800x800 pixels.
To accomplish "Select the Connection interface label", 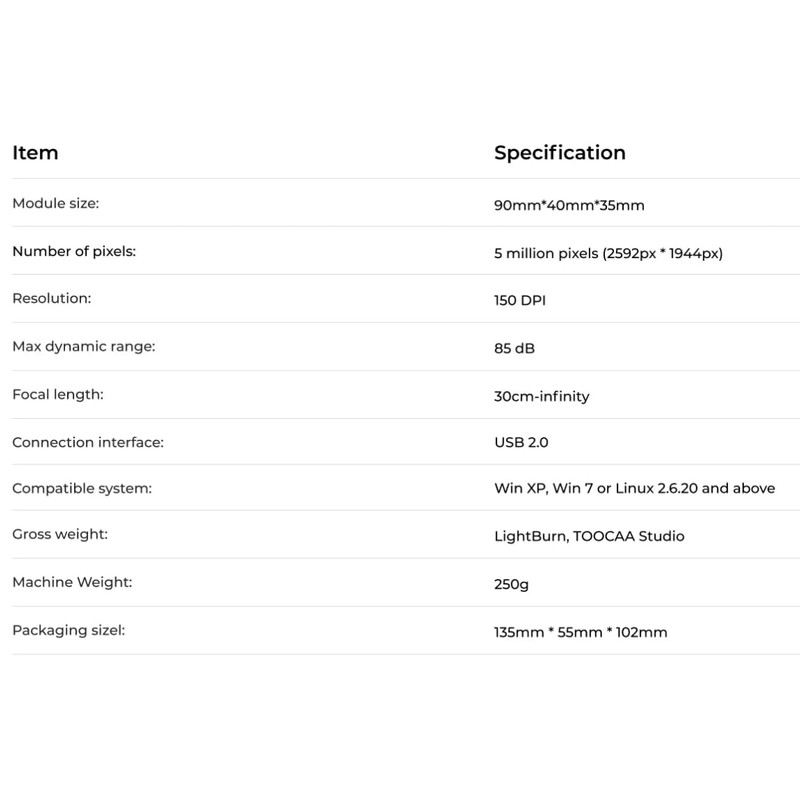I will (87, 442).
